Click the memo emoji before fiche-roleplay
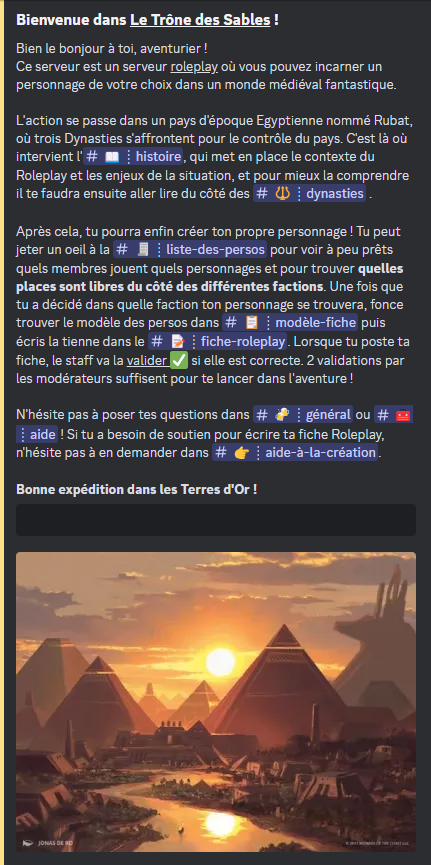431x865 pixels. (x=177, y=341)
